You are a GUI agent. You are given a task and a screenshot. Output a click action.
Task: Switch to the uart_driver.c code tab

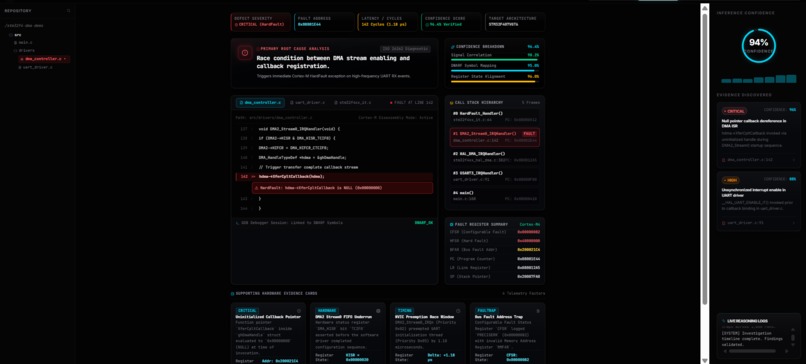[x=307, y=103]
